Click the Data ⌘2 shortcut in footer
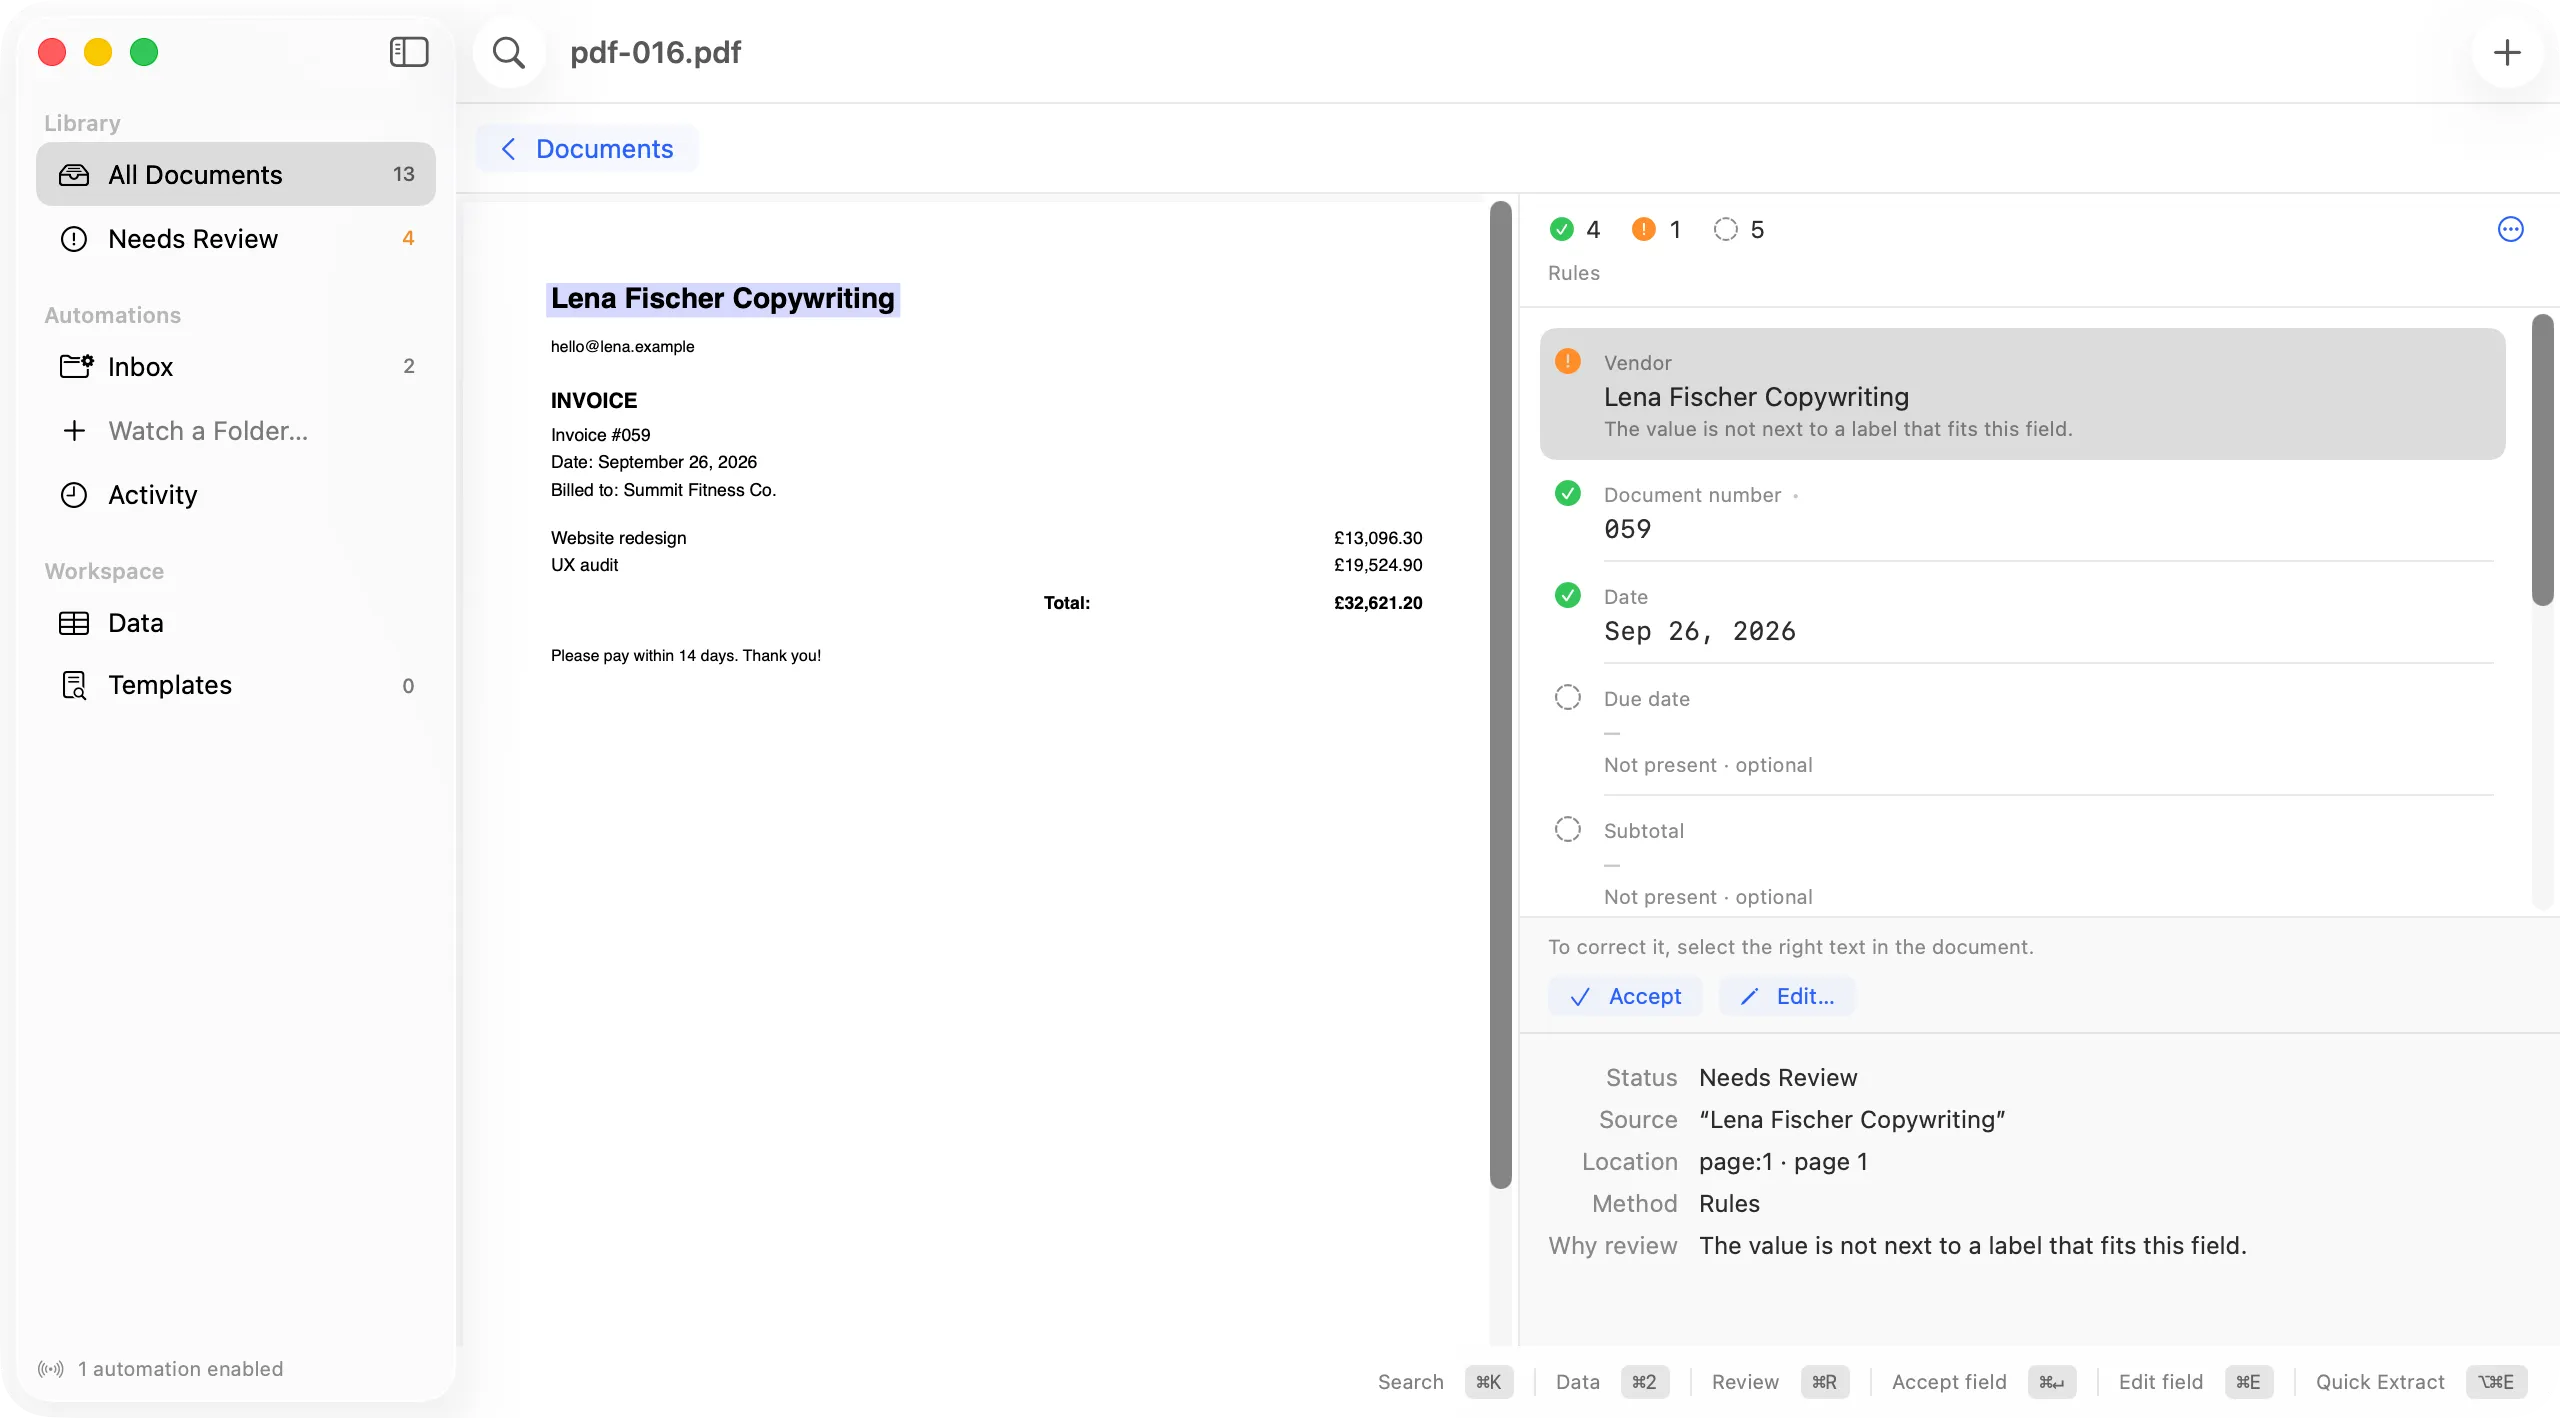 coord(1612,1381)
